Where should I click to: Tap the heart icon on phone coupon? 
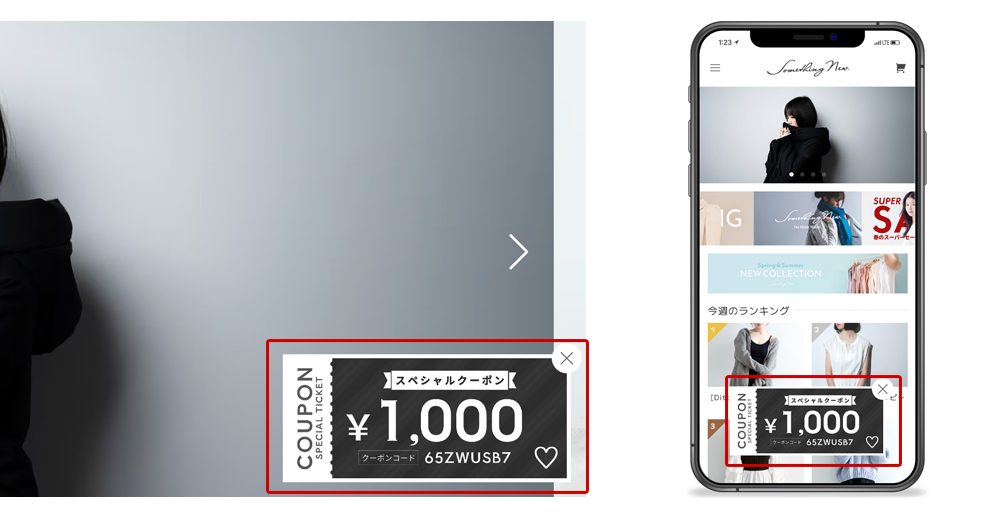tap(872, 441)
